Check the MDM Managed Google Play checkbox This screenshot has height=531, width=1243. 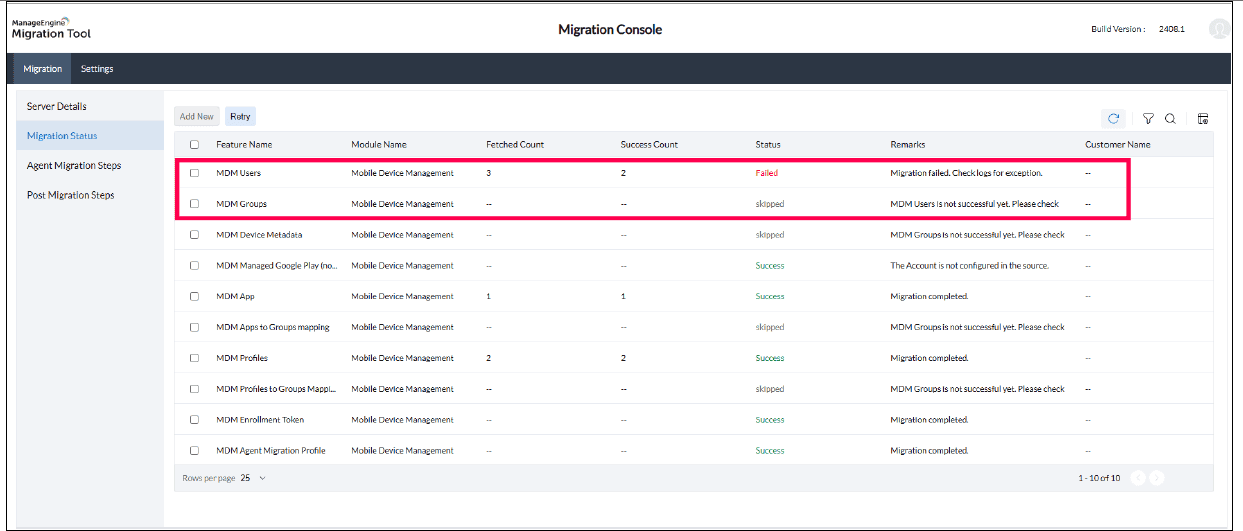tap(194, 266)
